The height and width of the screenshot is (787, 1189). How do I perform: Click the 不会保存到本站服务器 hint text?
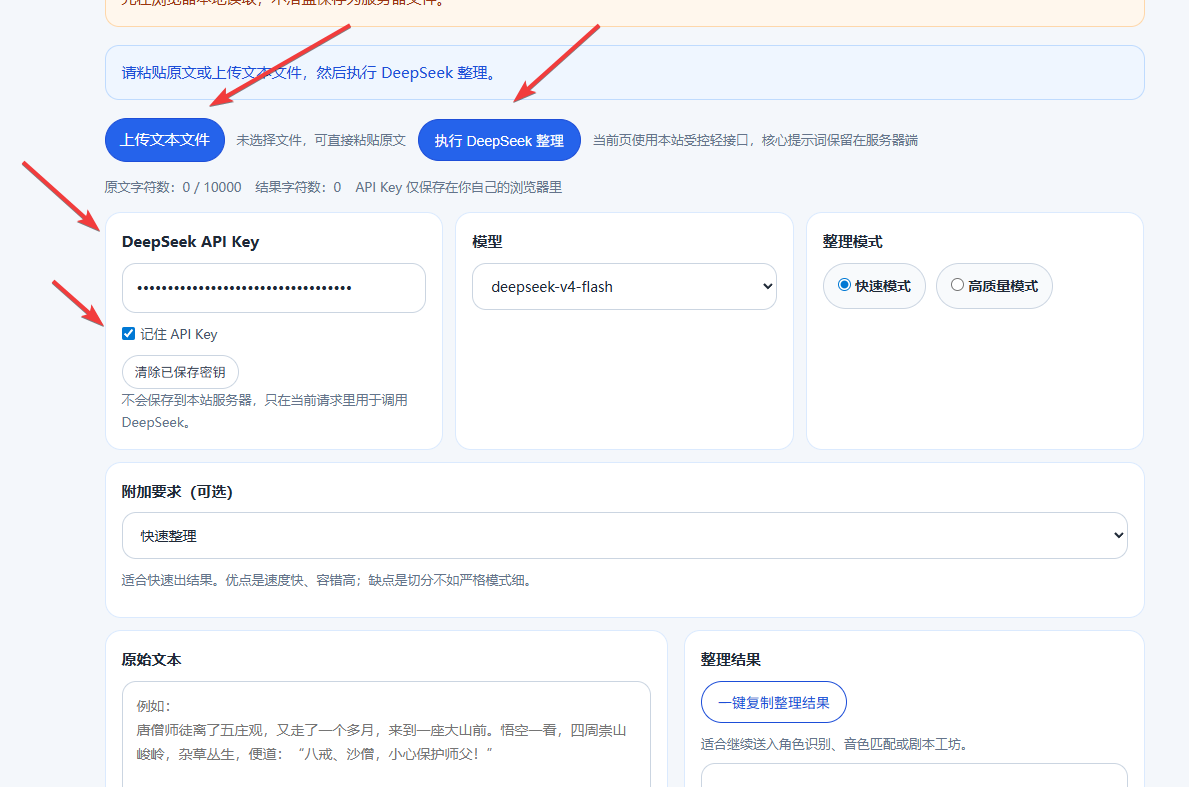click(x=265, y=411)
